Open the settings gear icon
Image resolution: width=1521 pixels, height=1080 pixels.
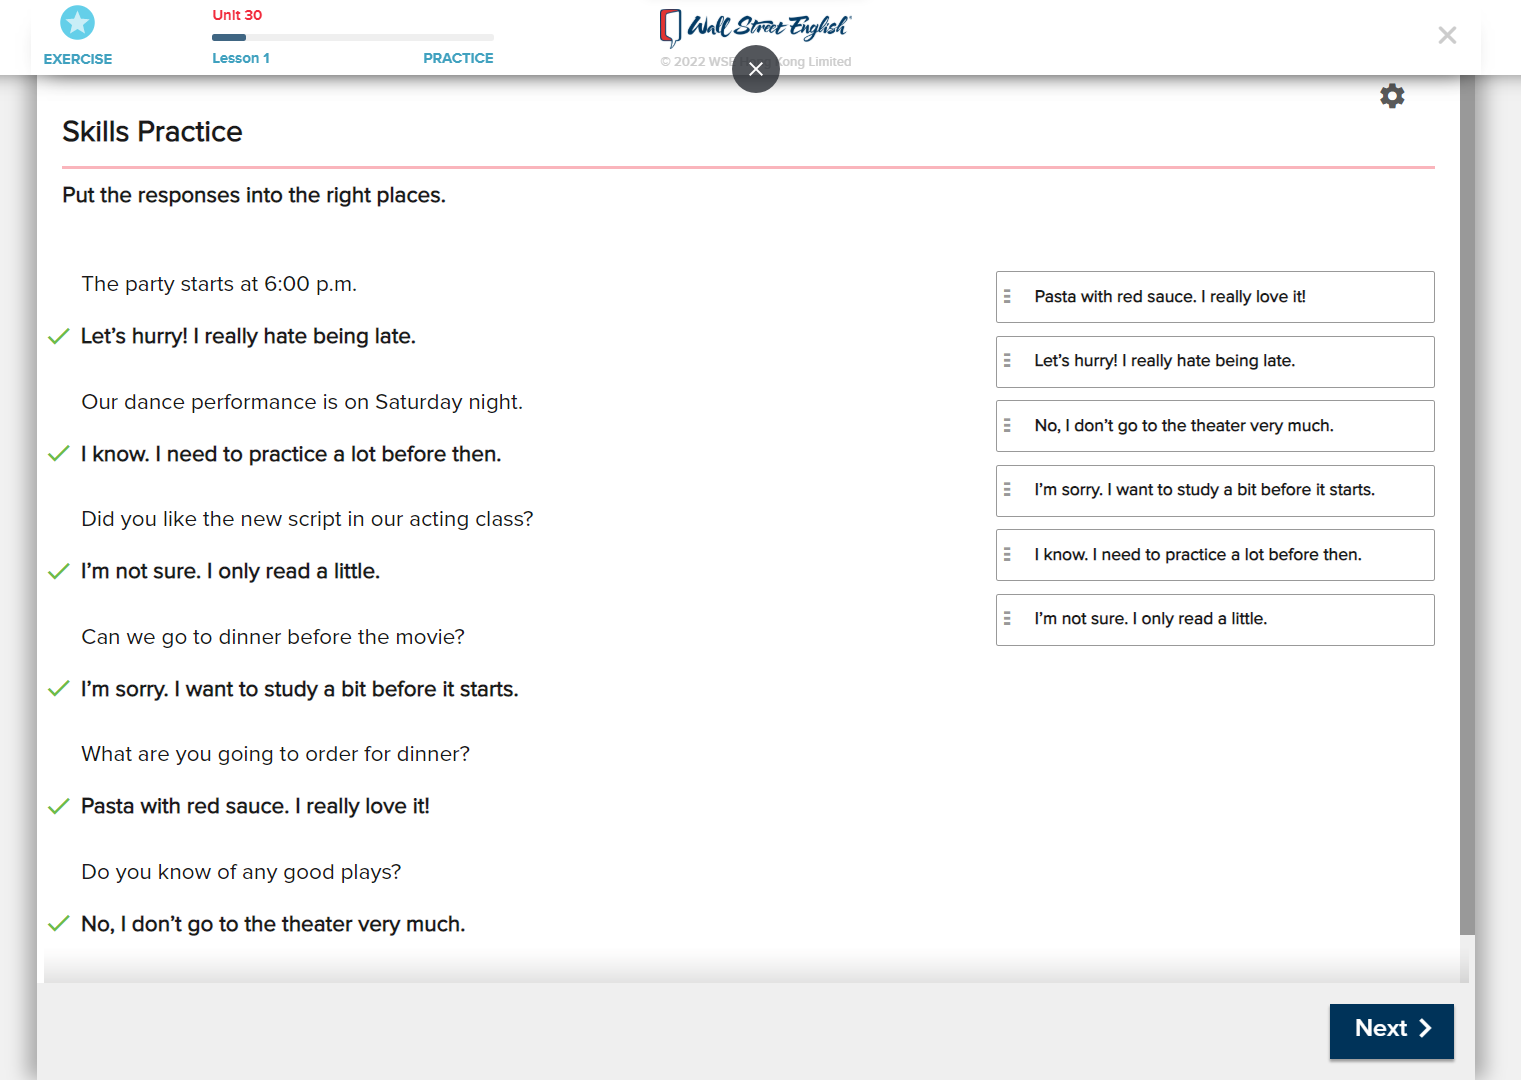pos(1392,96)
